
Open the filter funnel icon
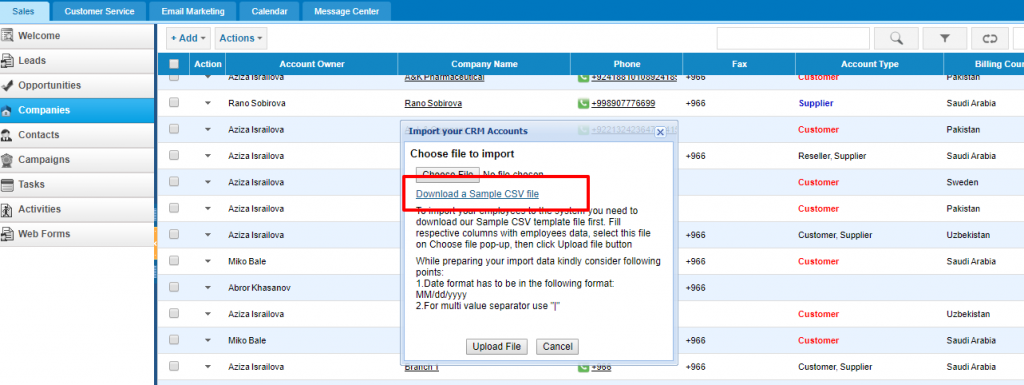[x=944, y=38]
